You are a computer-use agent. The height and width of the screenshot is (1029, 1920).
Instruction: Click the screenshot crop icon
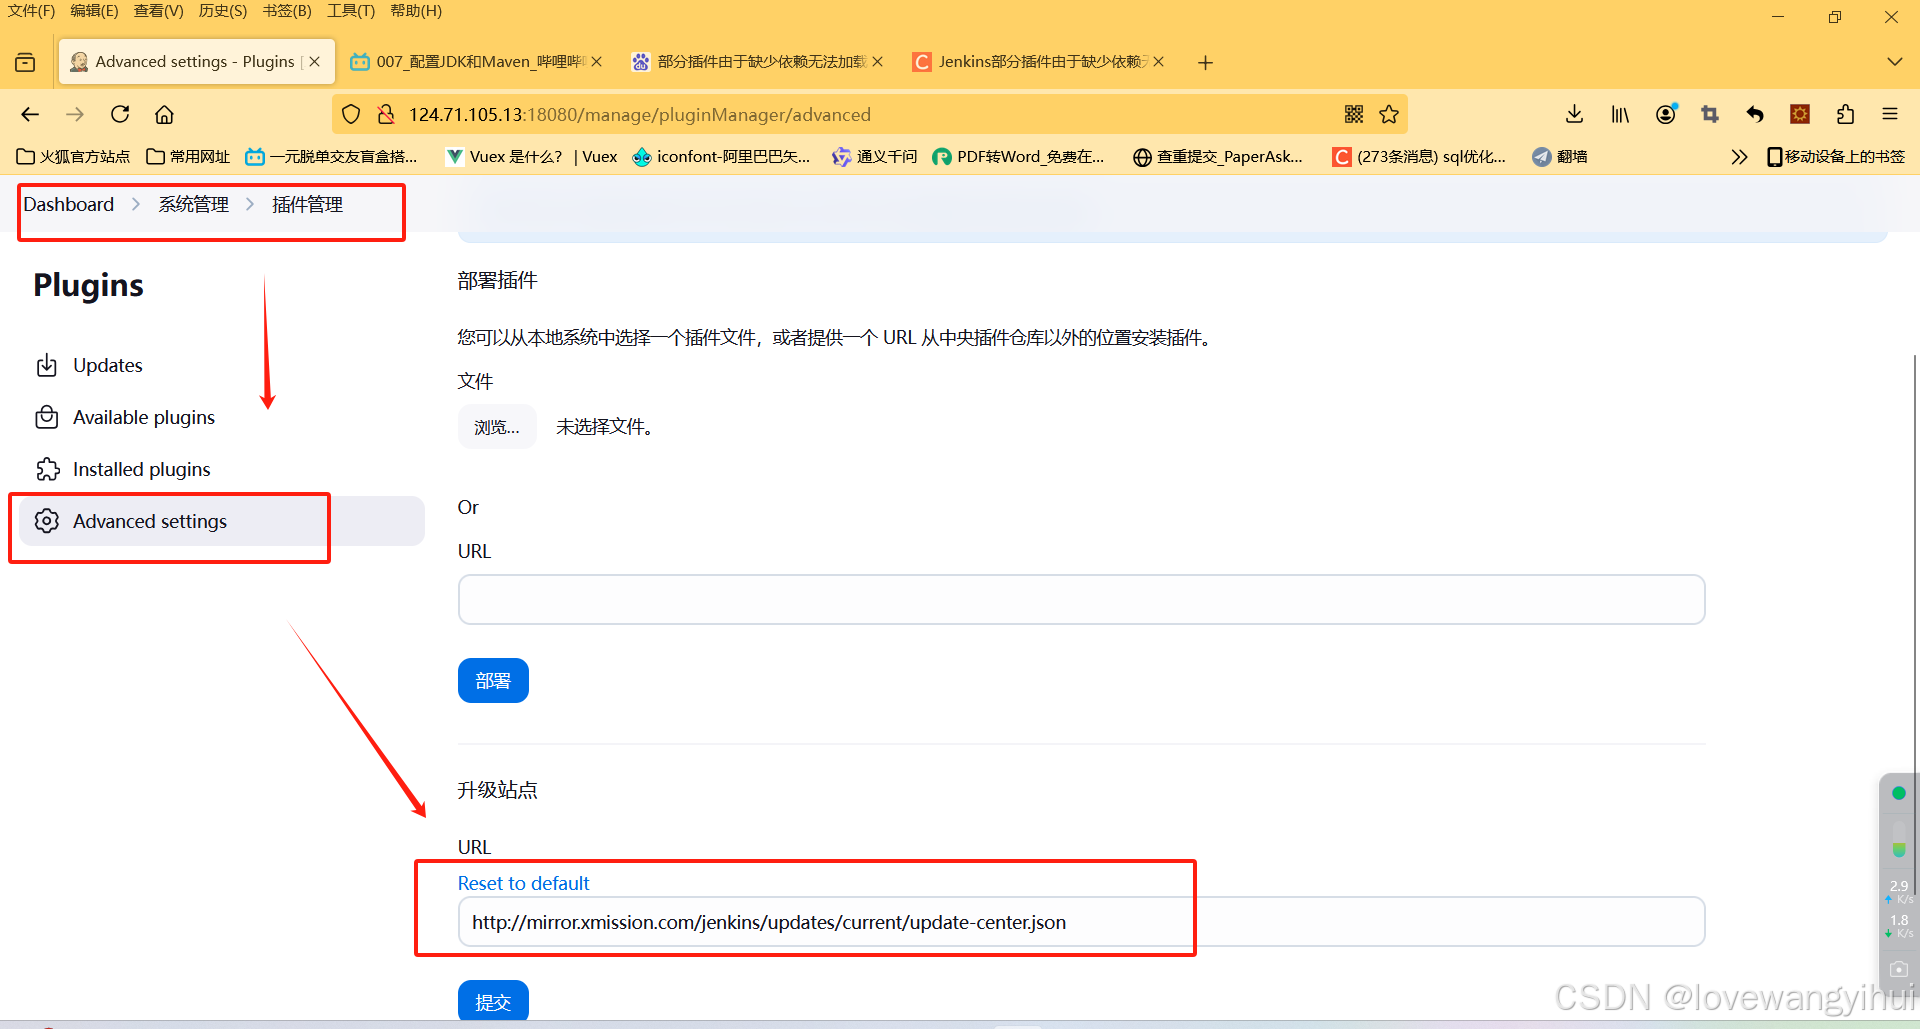[x=1710, y=114]
